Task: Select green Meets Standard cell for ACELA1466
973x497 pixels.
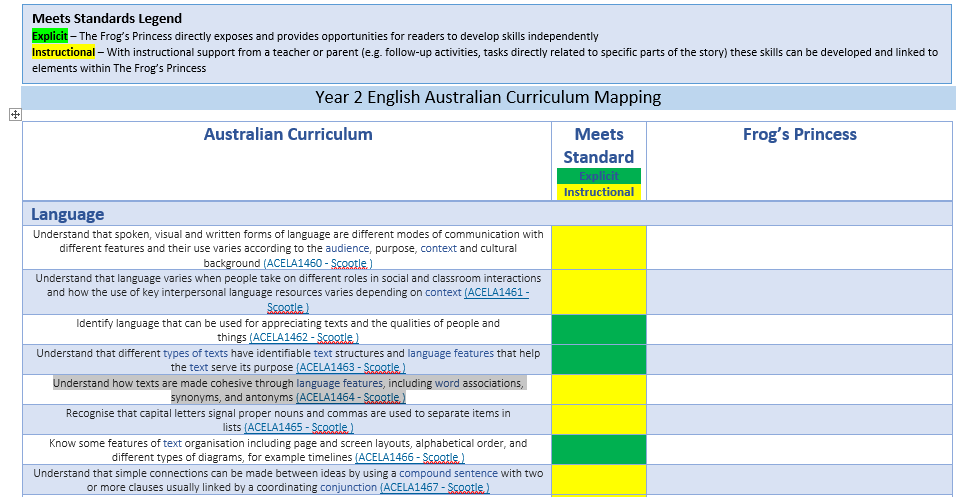Action: [x=599, y=450]
